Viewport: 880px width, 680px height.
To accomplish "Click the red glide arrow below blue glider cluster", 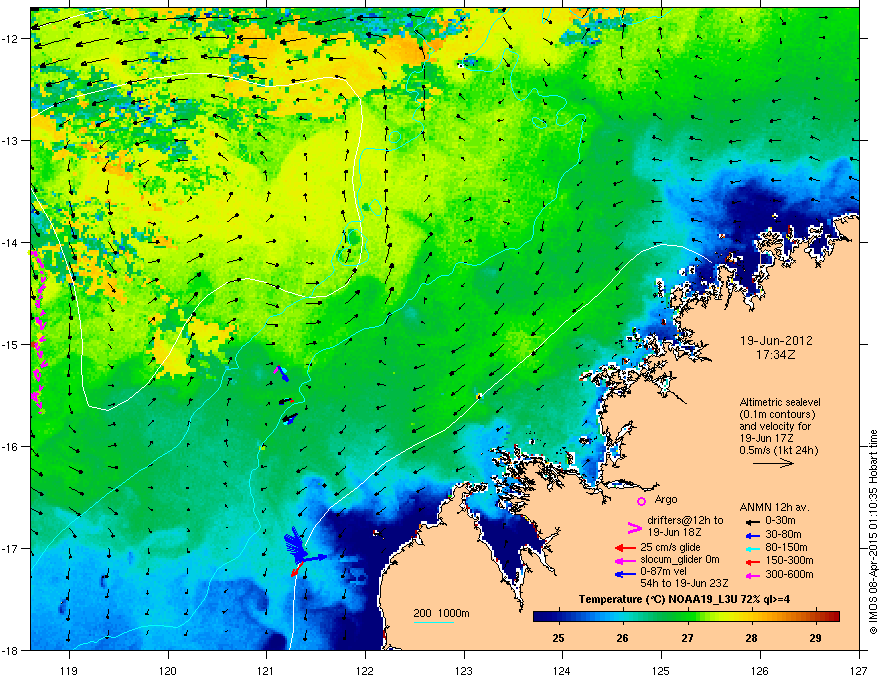I will pos(297,569).
